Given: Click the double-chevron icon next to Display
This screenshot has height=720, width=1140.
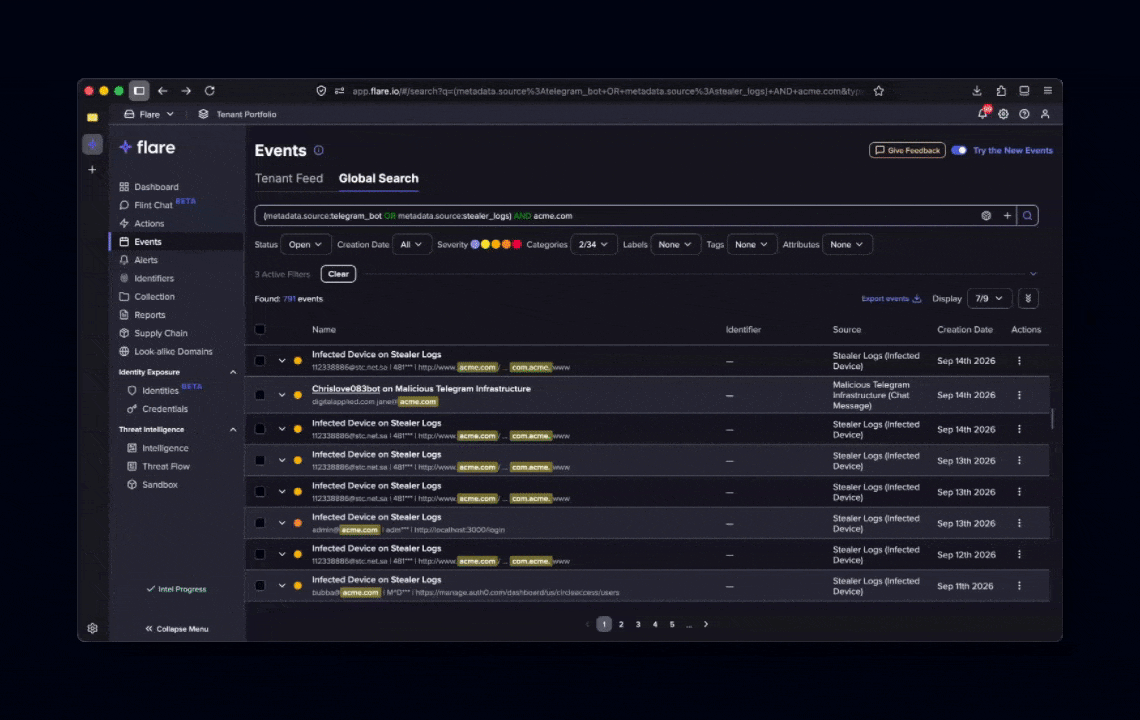Looking at the screenshot, I should tap(1028, 298).
